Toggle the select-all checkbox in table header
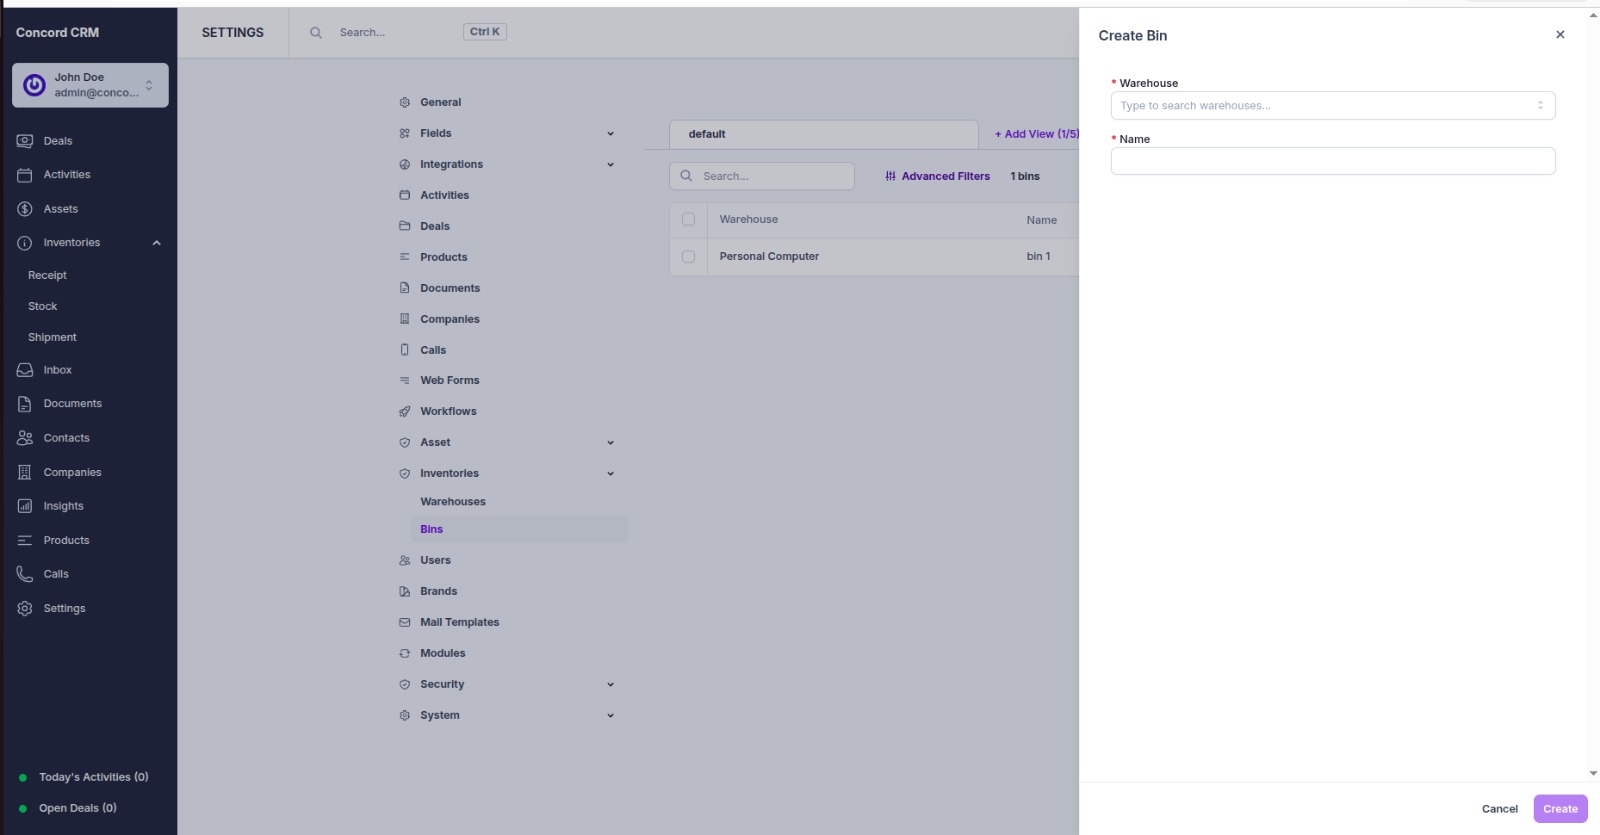Image resolution: width=1600 pixels, height=835 pixels. point(688,219)
